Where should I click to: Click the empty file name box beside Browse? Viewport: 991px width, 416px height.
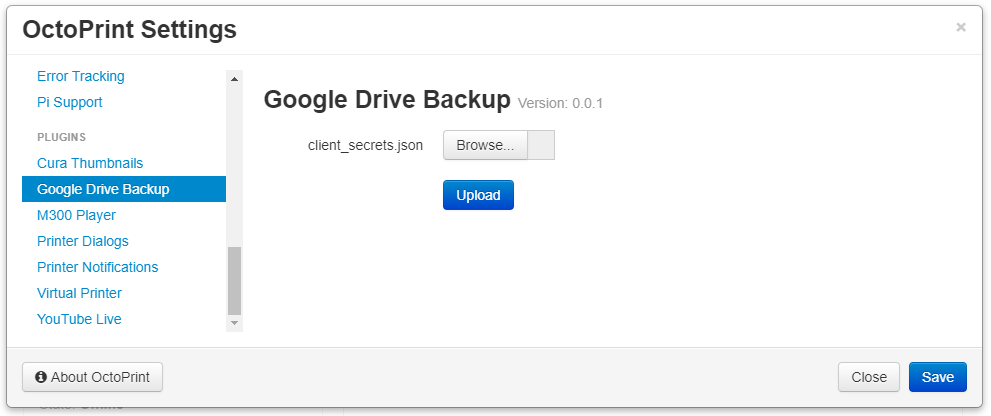(541, 145)
